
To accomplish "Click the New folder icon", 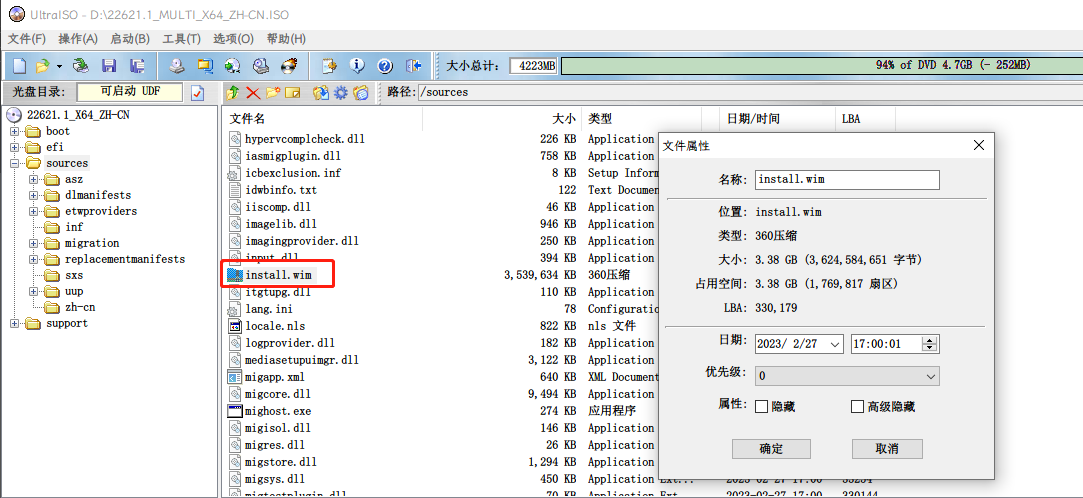I will [x=273, y=93].
